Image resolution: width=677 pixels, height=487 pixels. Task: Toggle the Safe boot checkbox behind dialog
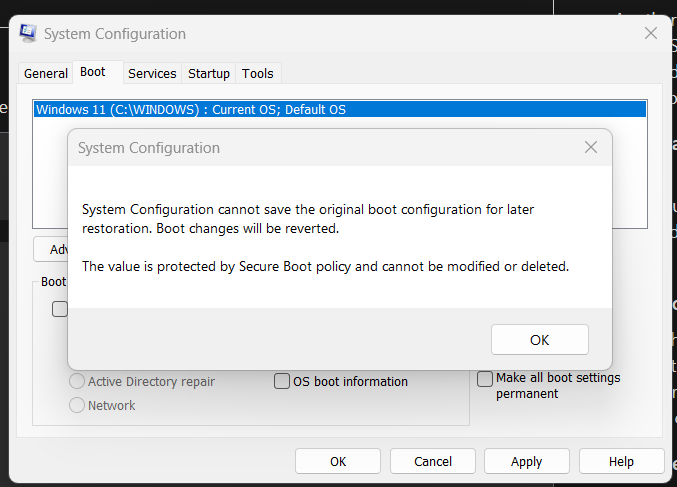[x=60, y=309]
